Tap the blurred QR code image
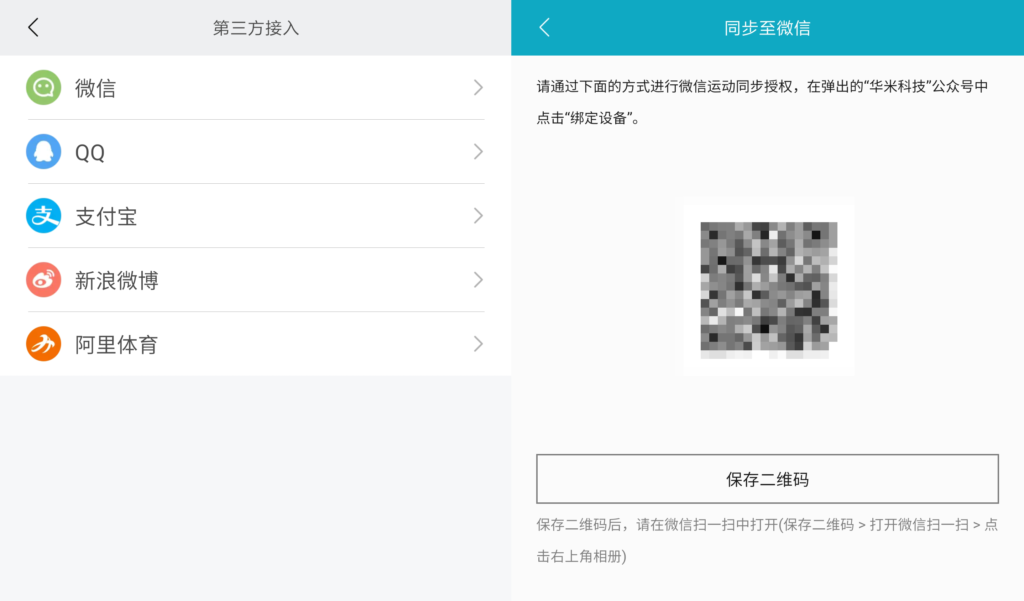The image size is (1024, 601). click(x=769, y=290)
